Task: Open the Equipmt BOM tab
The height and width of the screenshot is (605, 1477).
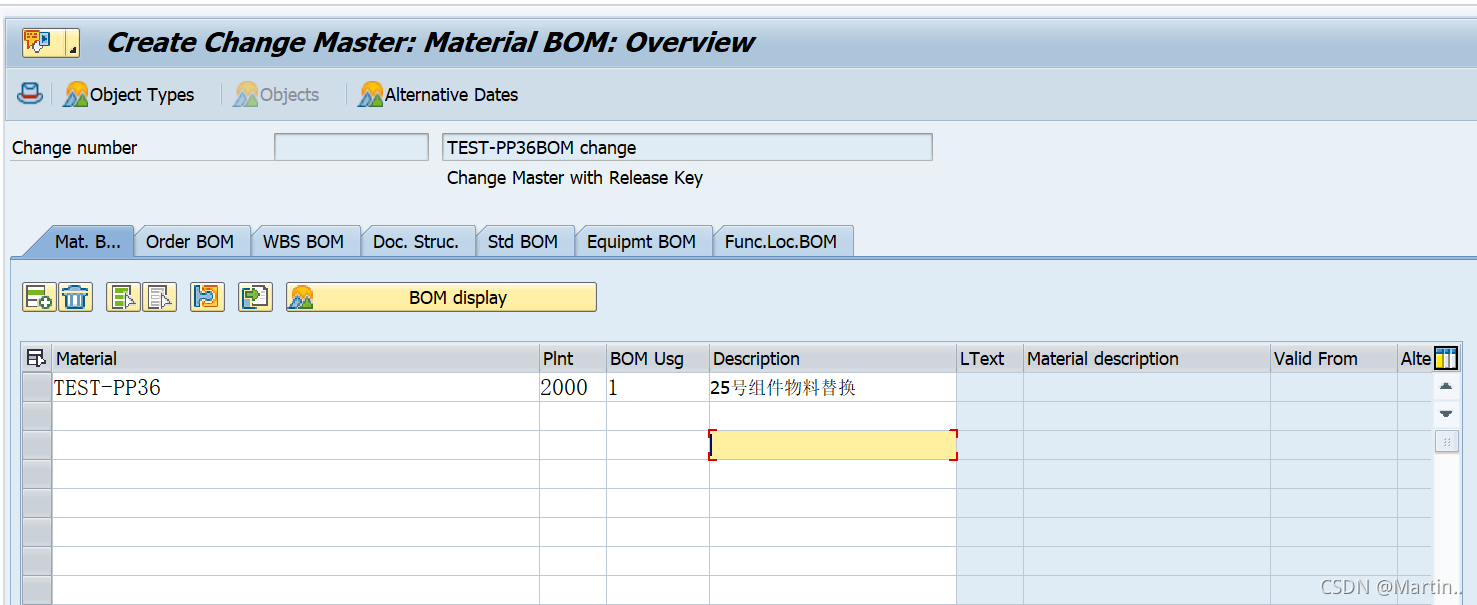Action: coord(641,241)
